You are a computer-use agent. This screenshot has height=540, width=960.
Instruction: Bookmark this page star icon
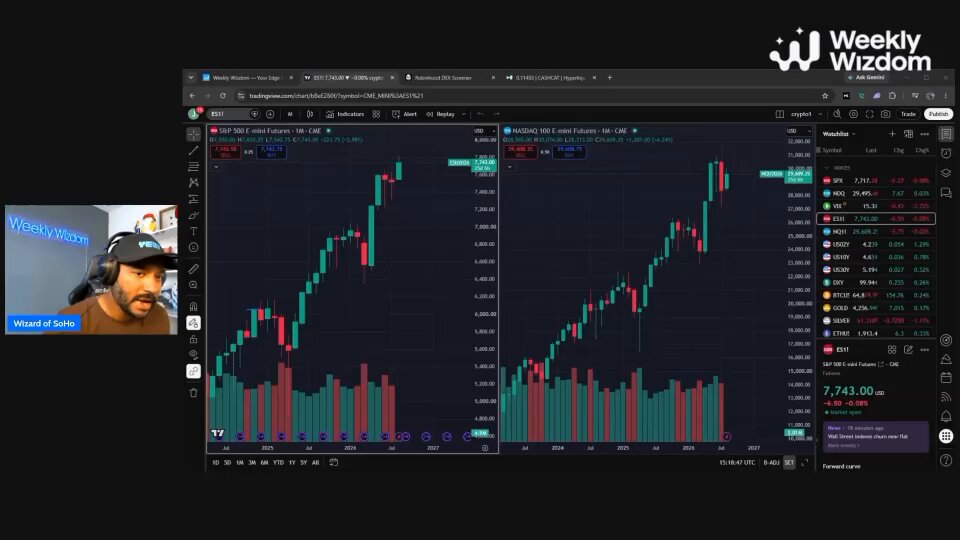825,96
